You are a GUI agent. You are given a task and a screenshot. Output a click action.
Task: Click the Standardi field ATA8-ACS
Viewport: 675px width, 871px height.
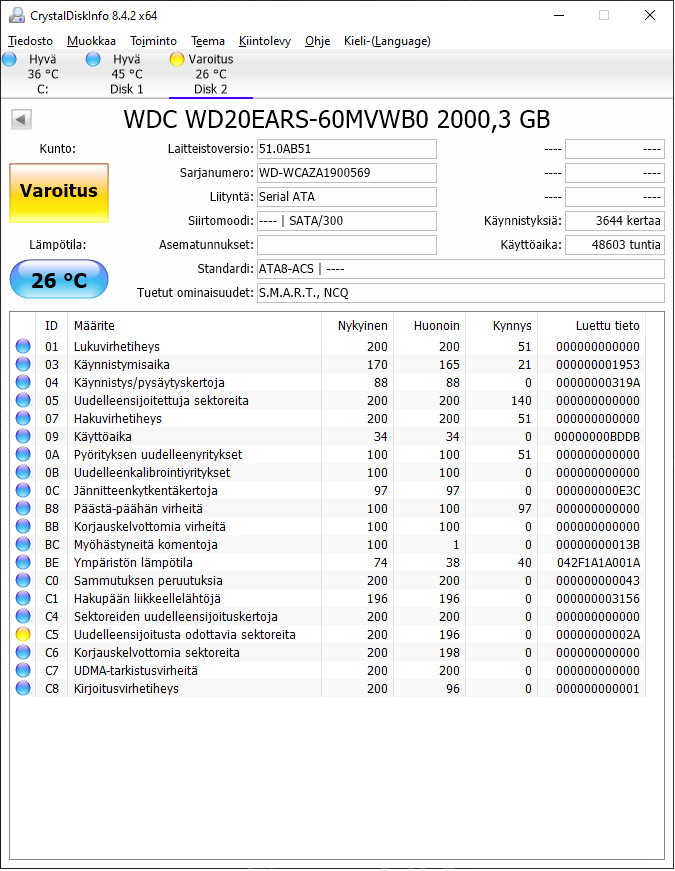461,269
